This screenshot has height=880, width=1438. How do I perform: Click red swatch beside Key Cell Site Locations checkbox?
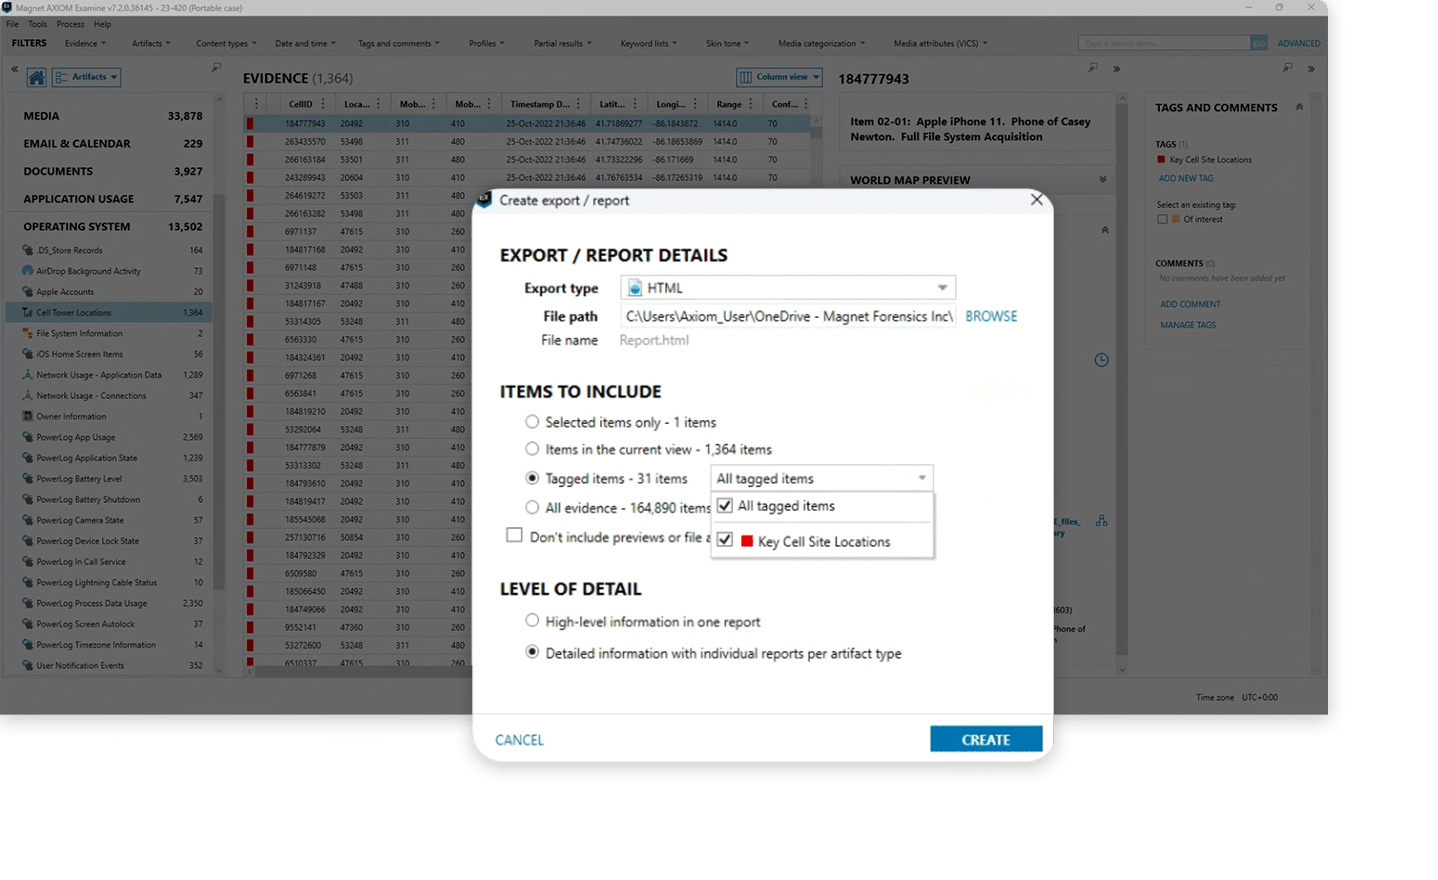pyautogui.click(x=747, y=541)
